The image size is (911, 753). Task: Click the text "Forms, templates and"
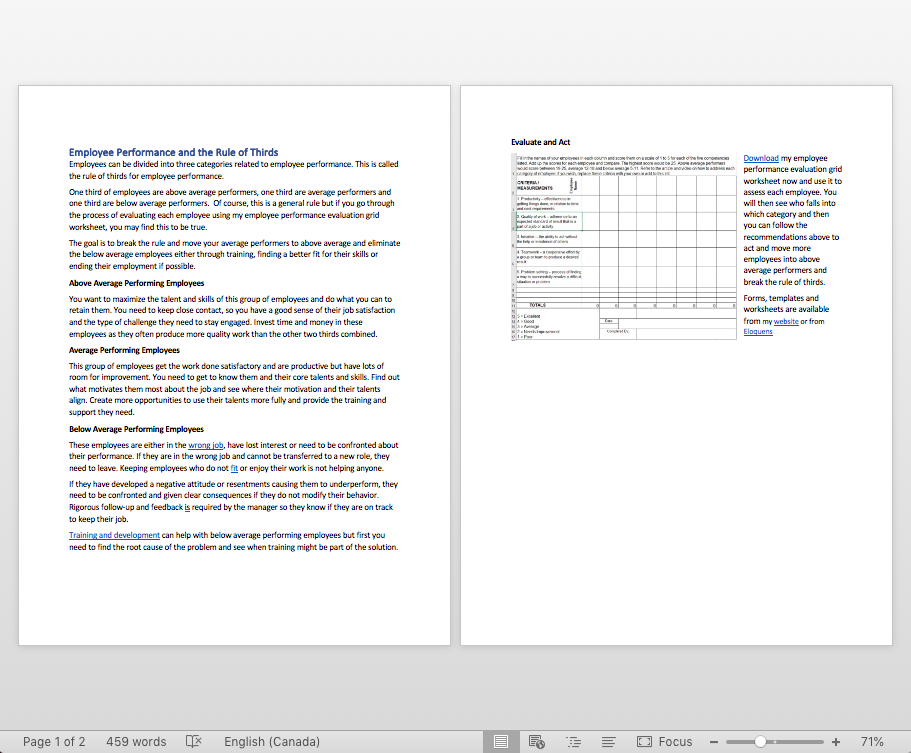click(781, 298)
